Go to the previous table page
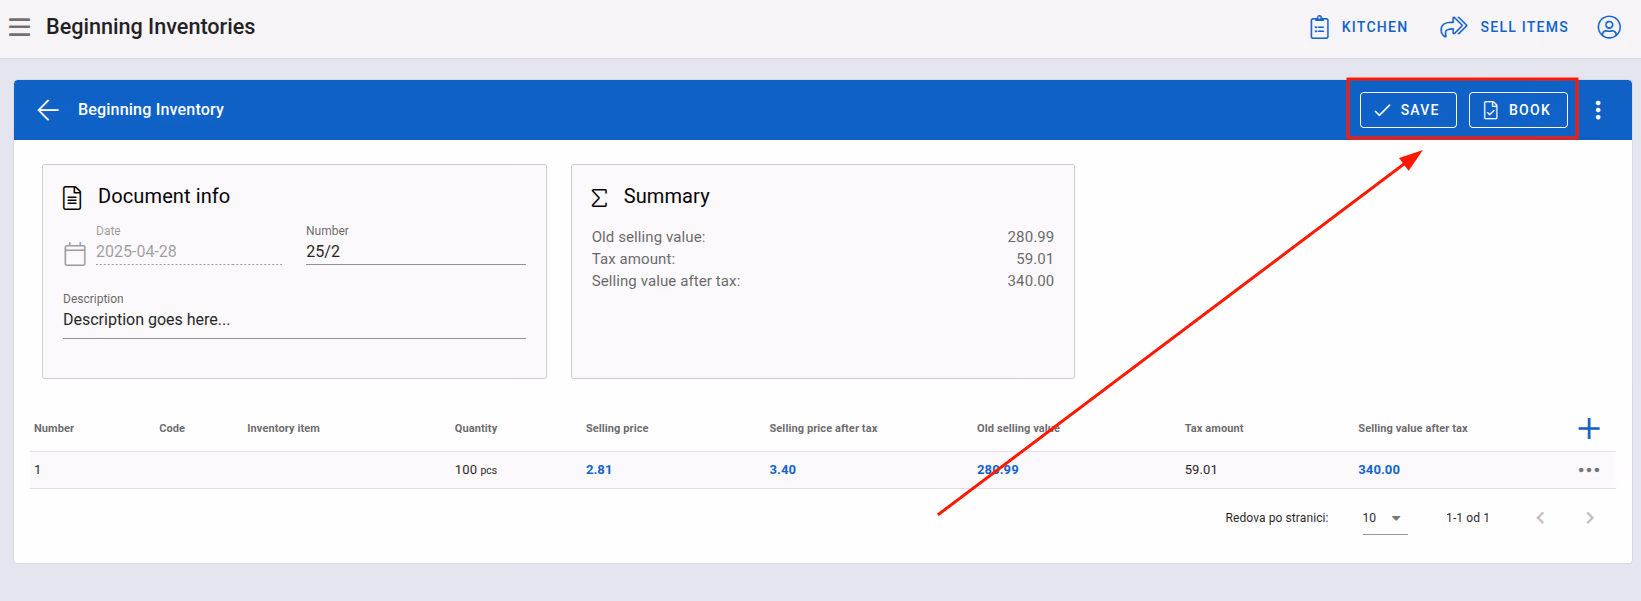The image size is (1641, 601). (x=1540, y=518)
